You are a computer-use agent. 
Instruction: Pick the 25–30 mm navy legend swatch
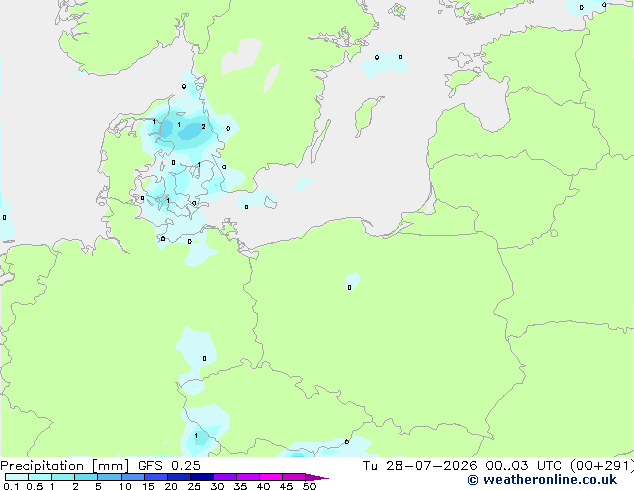click(202, 477)
